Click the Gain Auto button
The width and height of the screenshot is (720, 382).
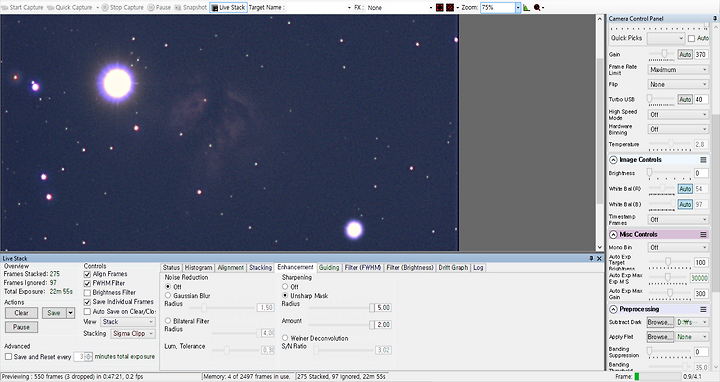685,55
